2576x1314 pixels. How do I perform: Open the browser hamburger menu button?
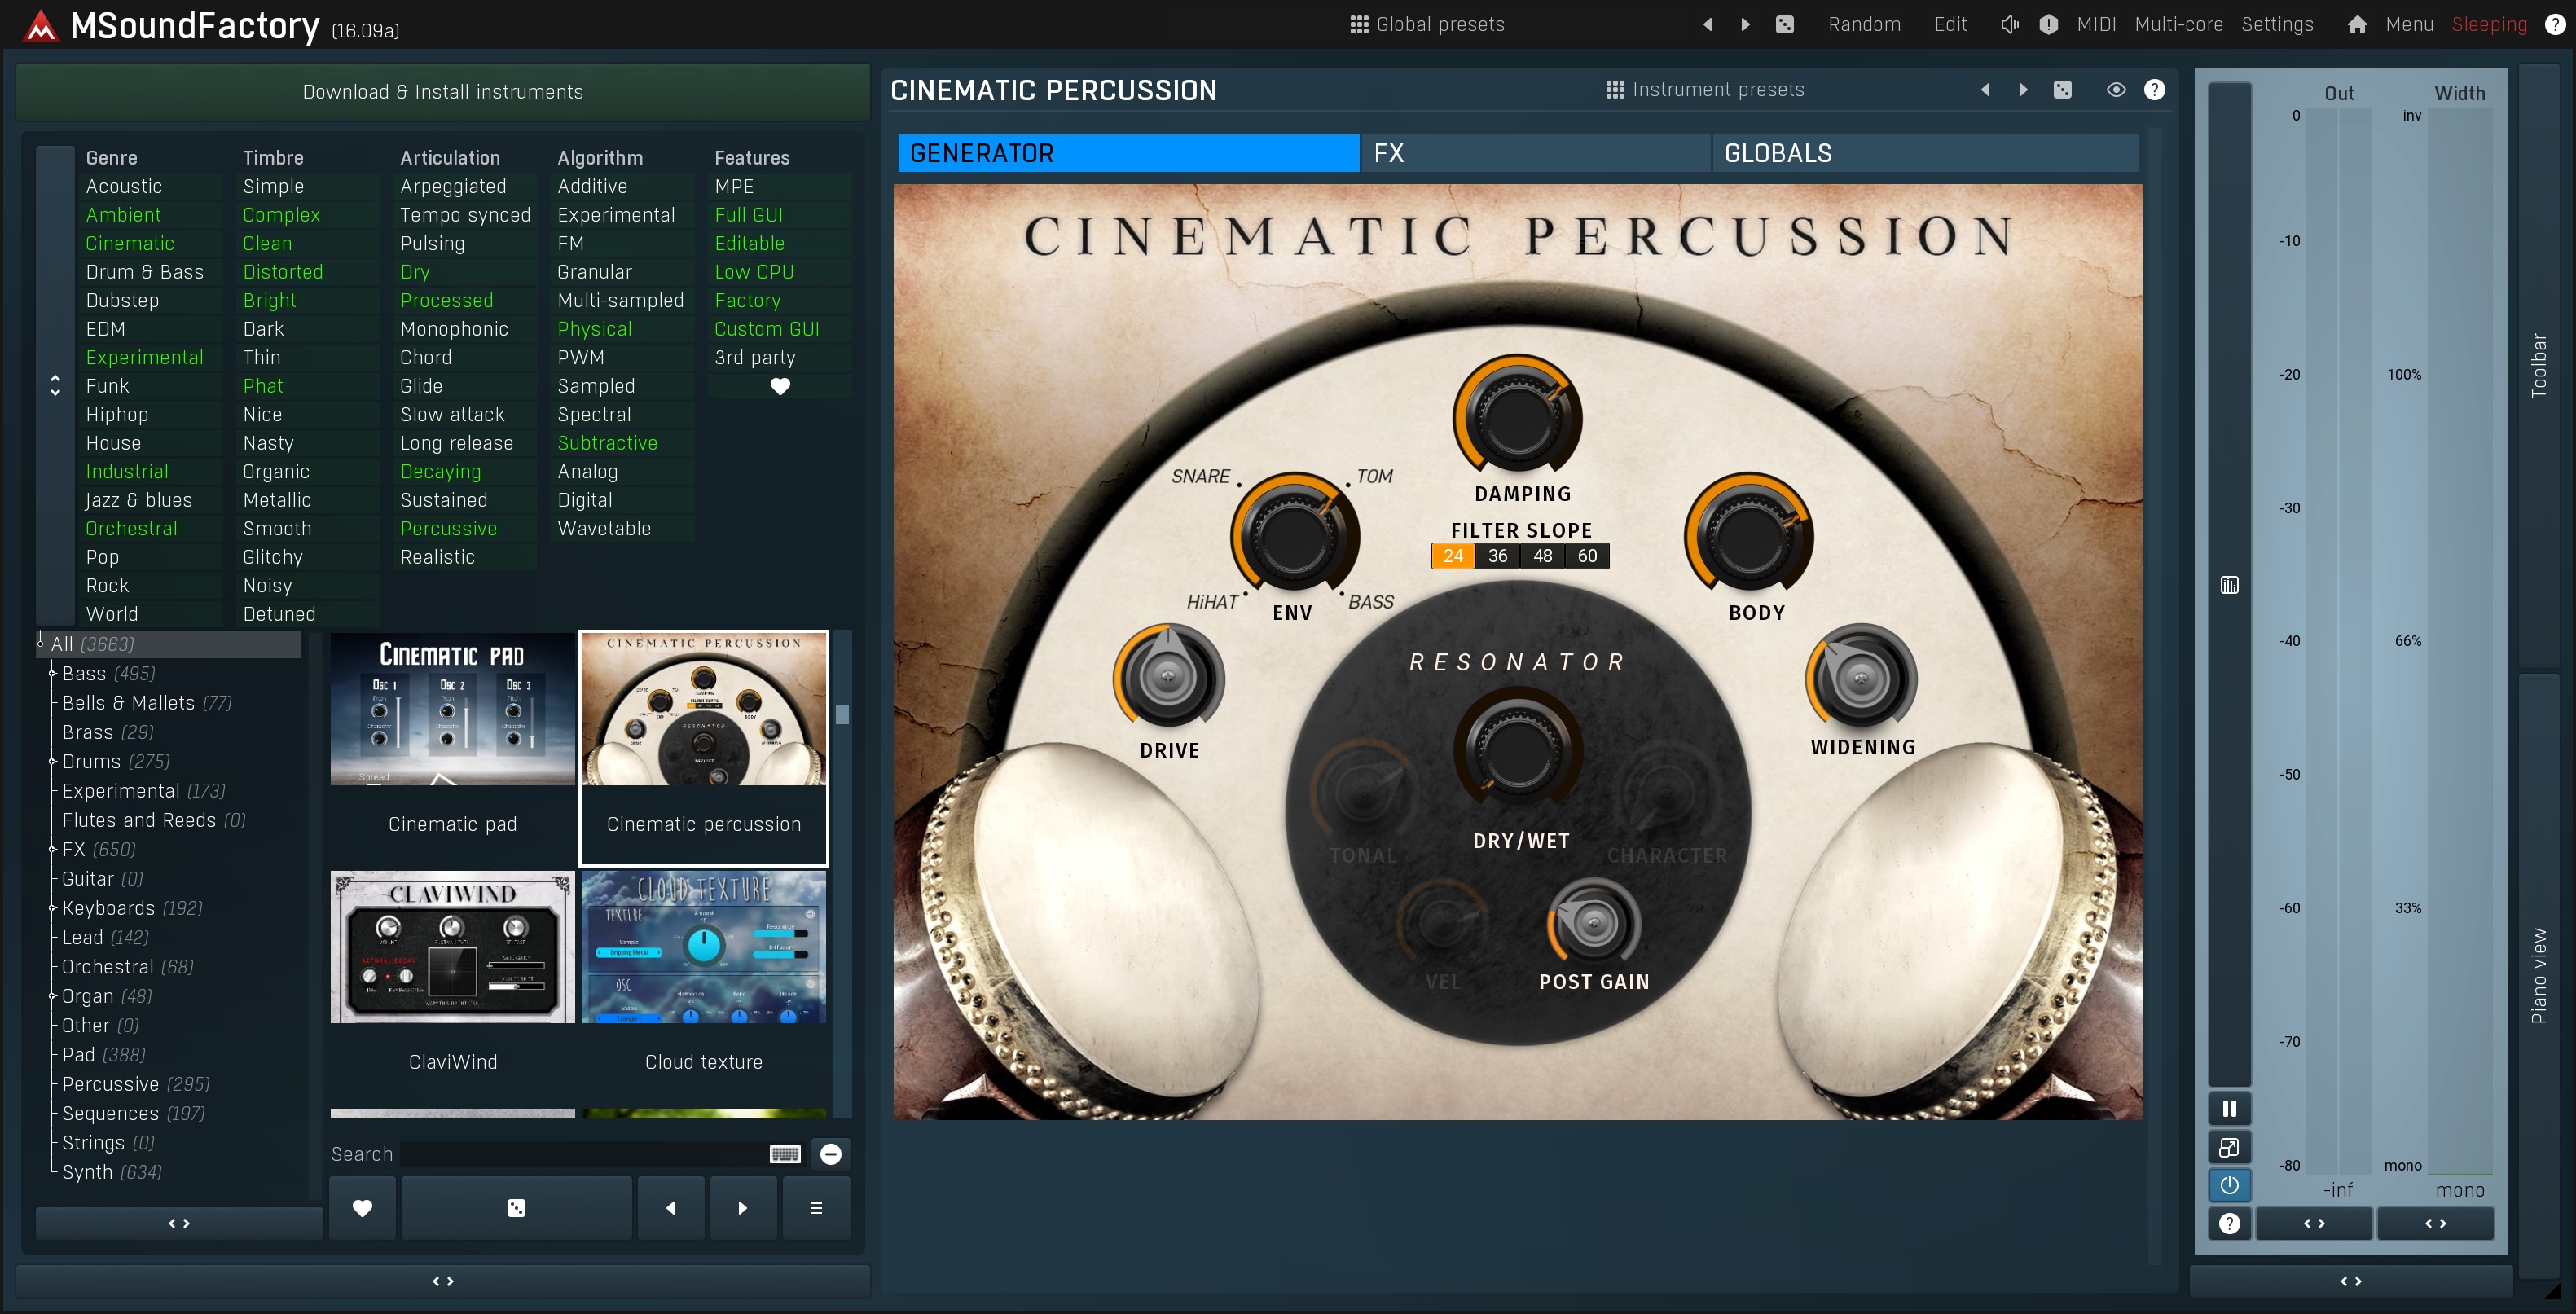(816, 1208)
